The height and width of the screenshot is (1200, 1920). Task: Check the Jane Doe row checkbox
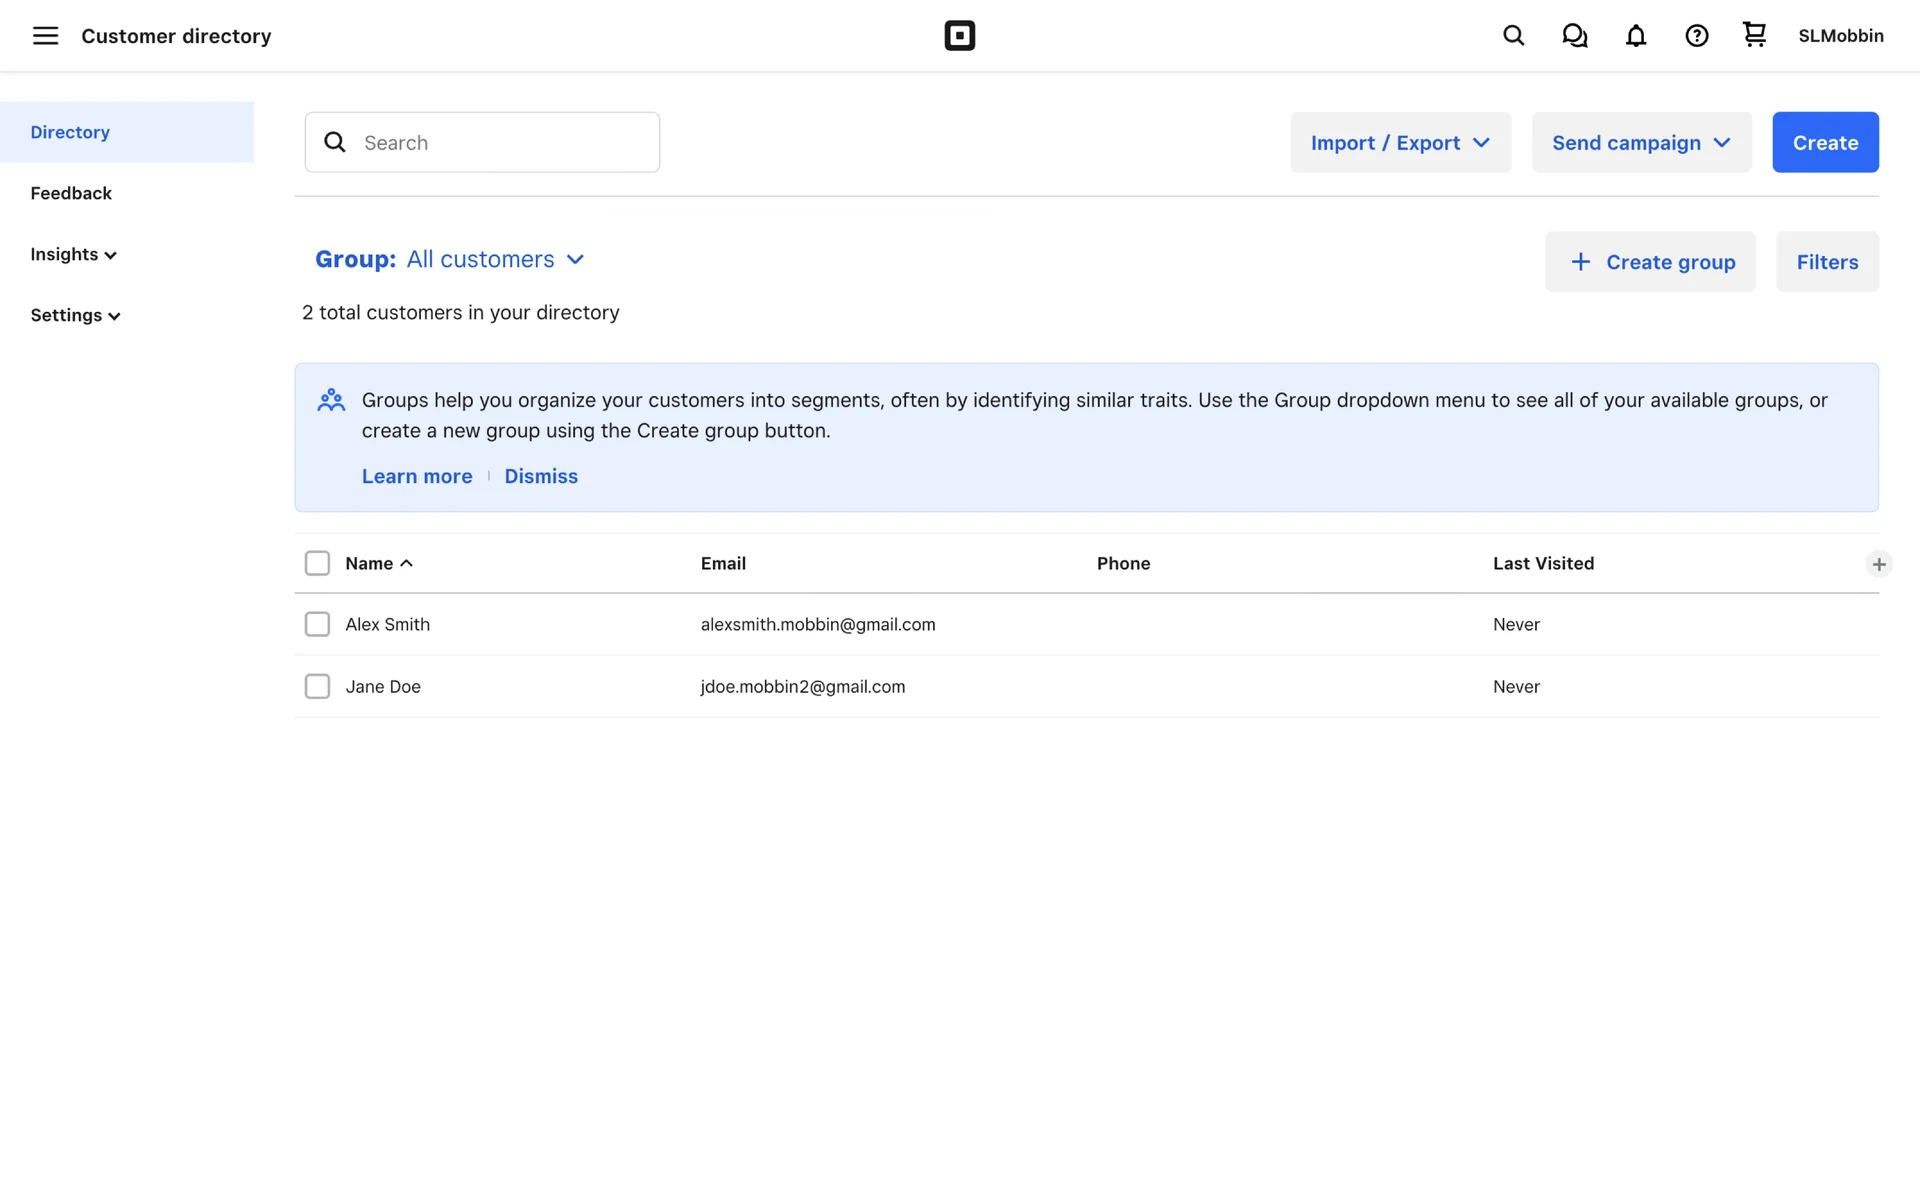click(317, 686)
